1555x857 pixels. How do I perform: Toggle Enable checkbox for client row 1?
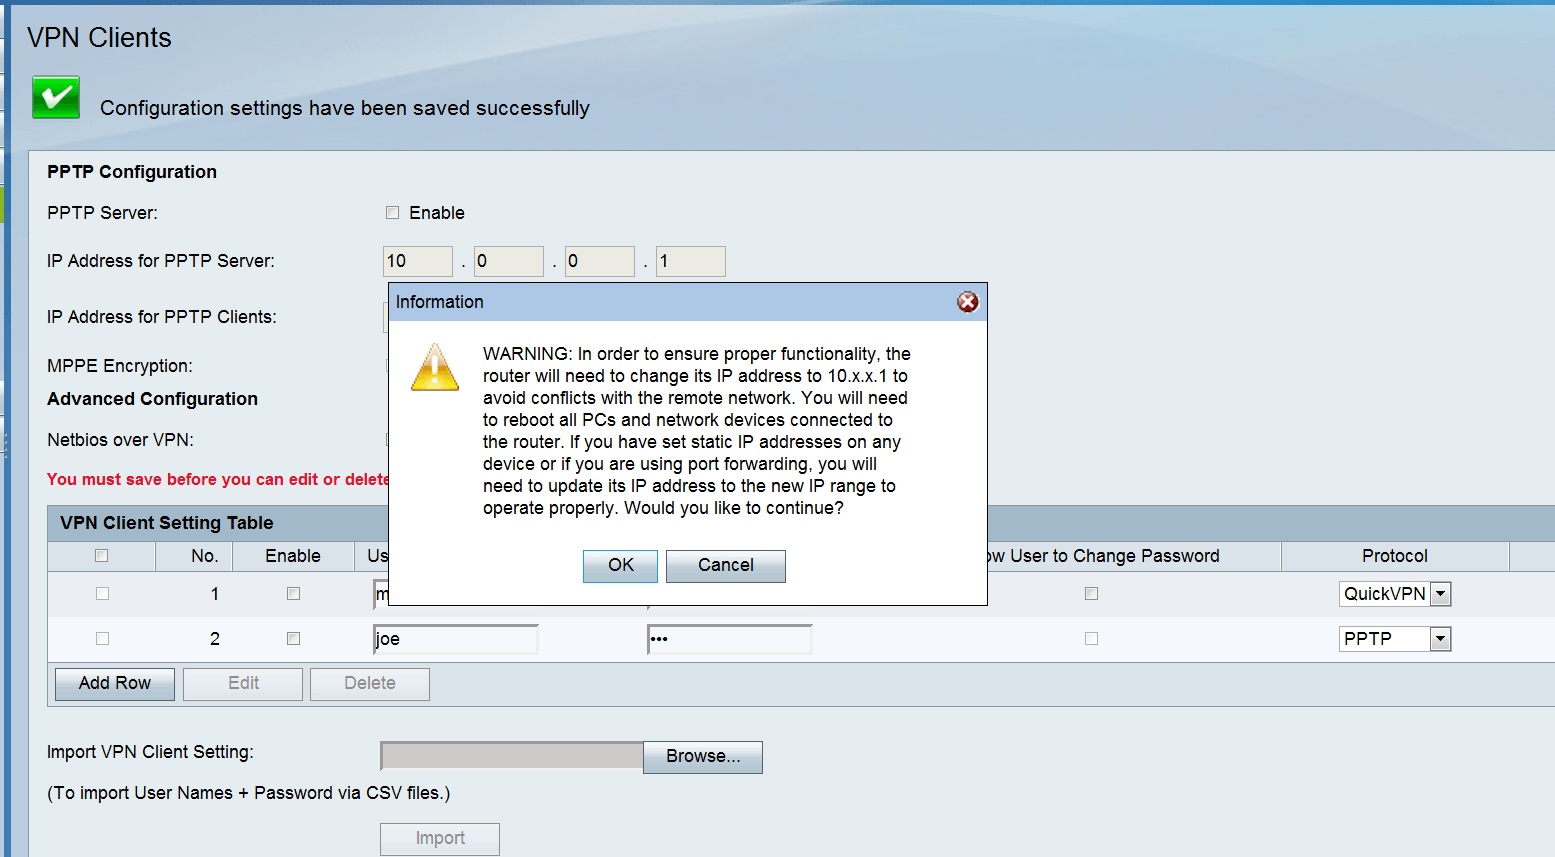click(x=293, y=594)
